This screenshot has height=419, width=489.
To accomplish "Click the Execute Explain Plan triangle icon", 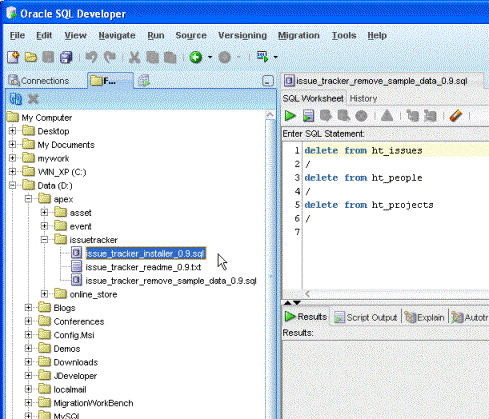I will coord(387,116).
